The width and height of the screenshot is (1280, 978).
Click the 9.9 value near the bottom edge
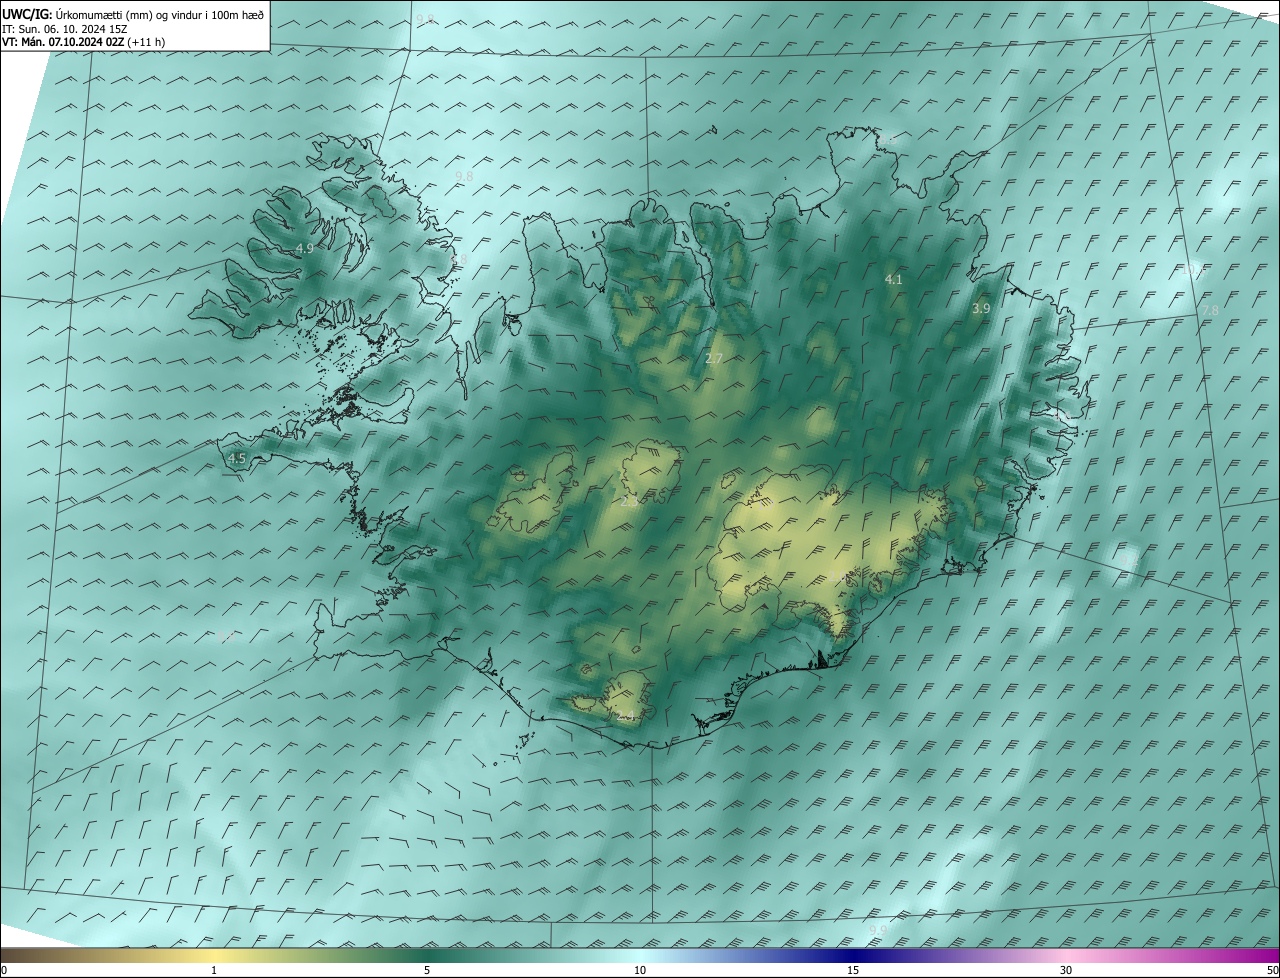(x=878, y=930)
